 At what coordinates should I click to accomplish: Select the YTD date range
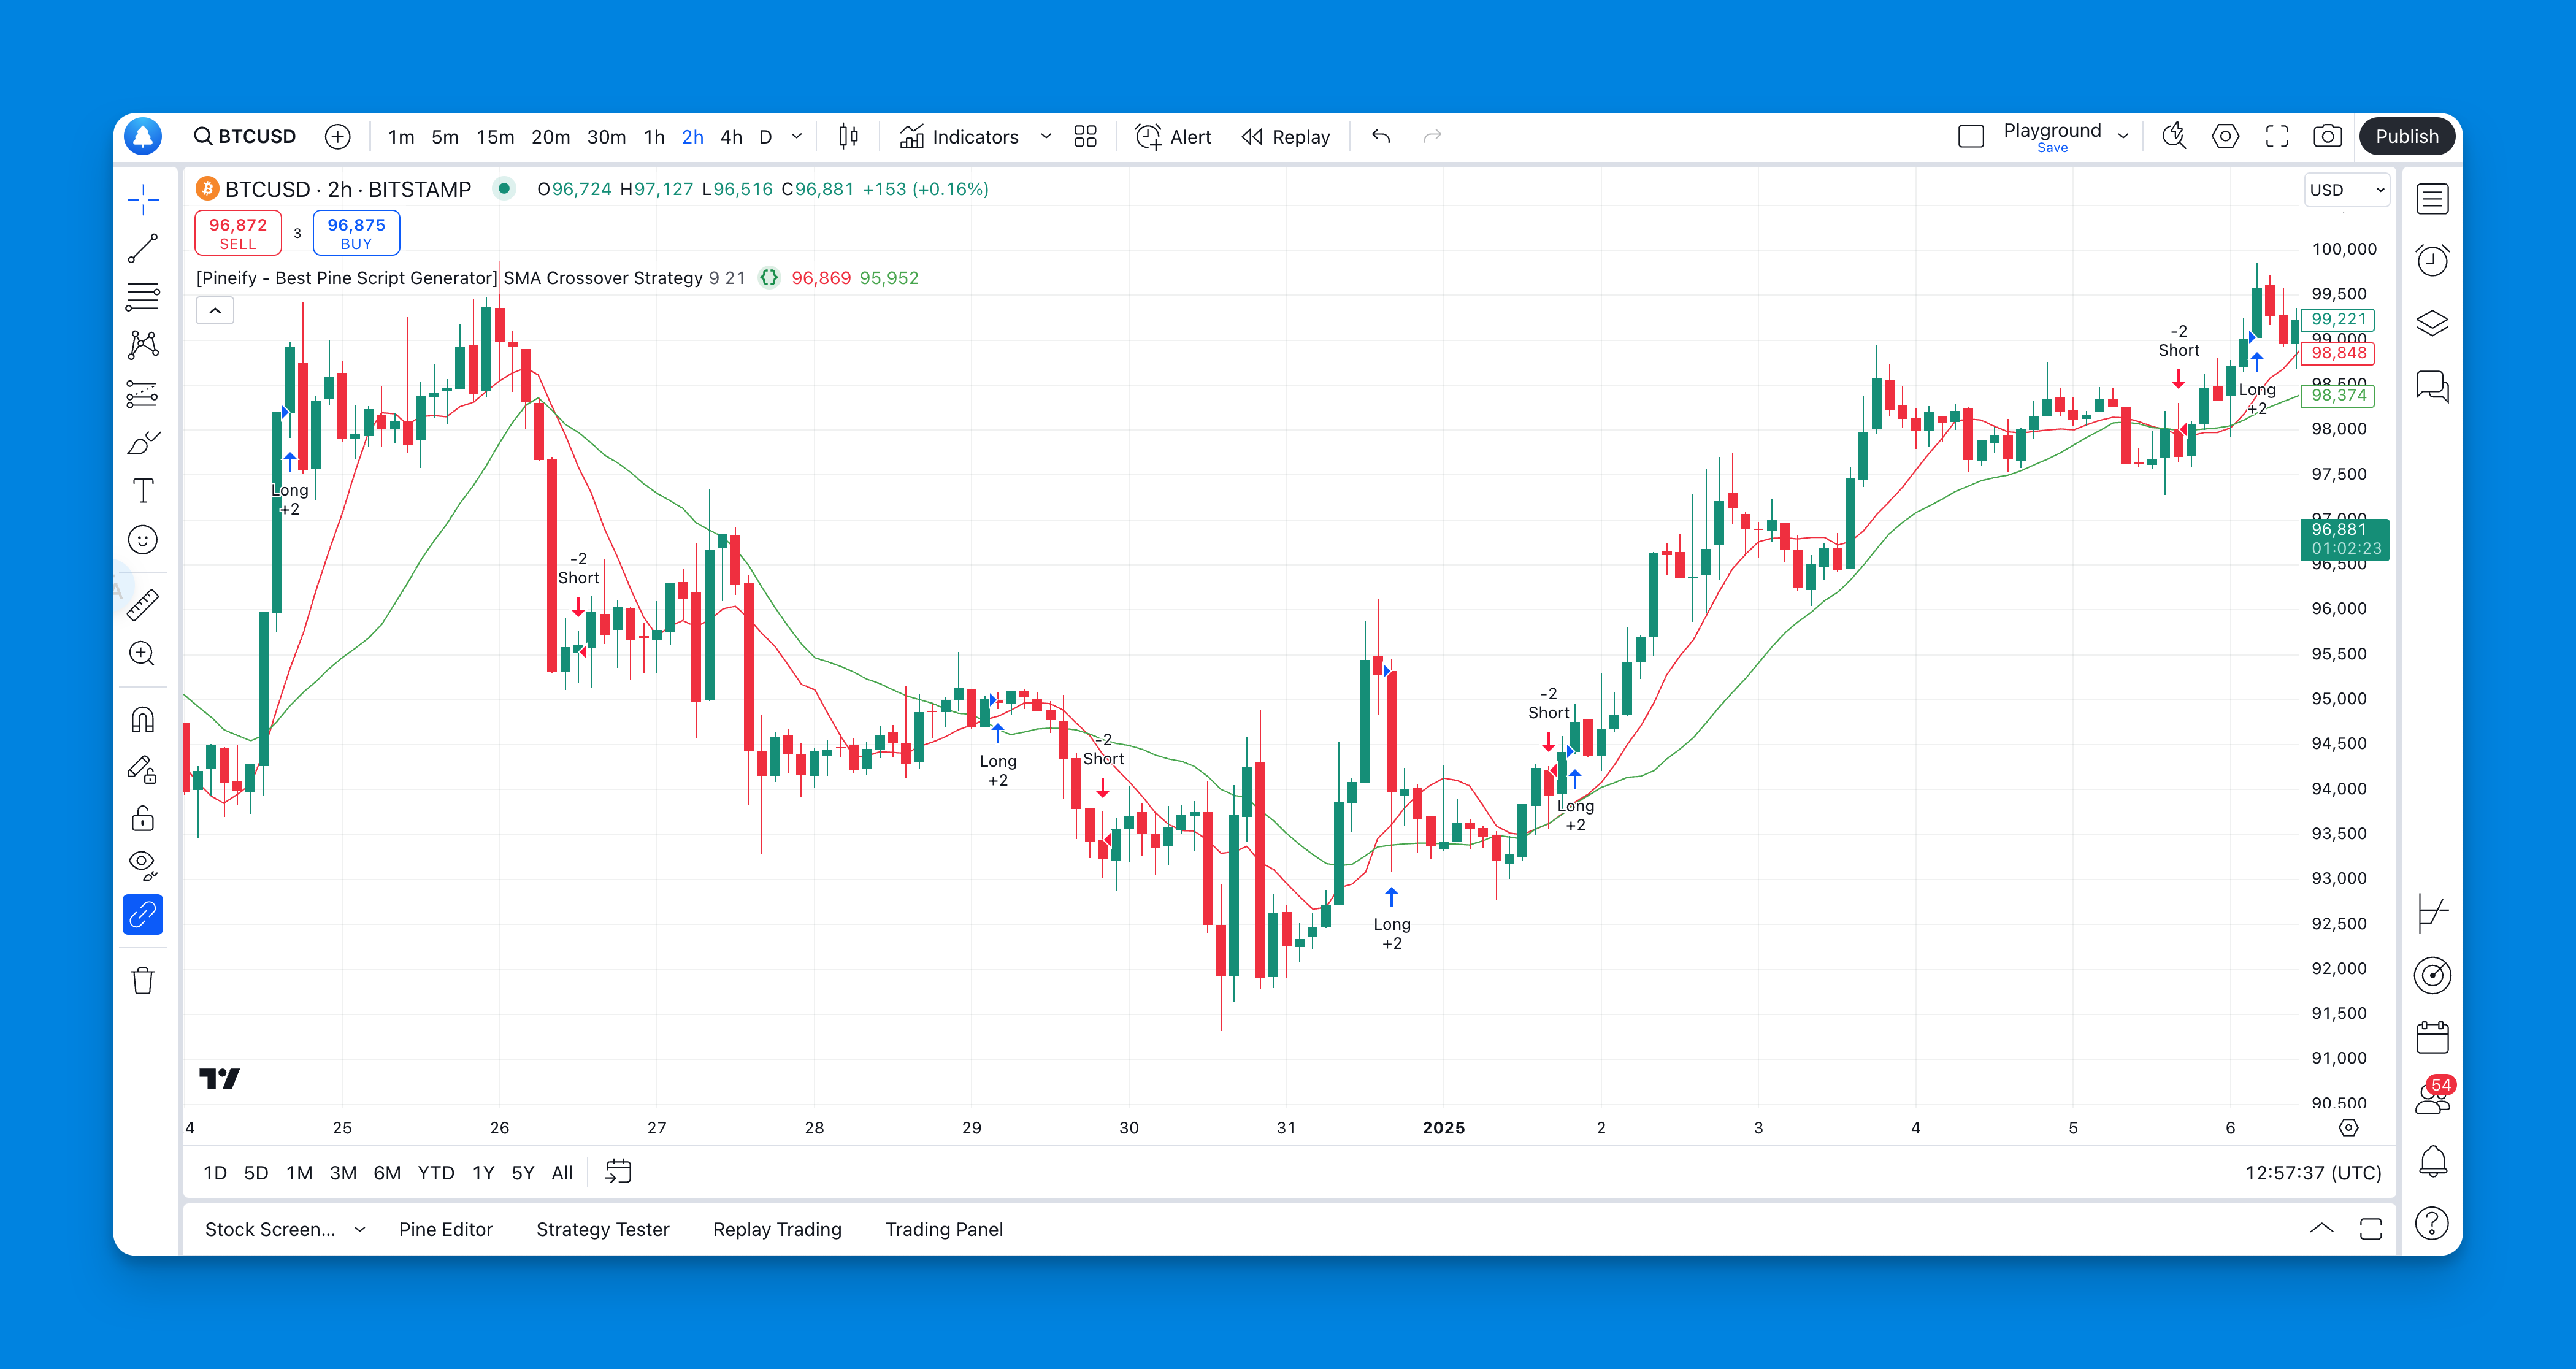[x=435, y=1173]
